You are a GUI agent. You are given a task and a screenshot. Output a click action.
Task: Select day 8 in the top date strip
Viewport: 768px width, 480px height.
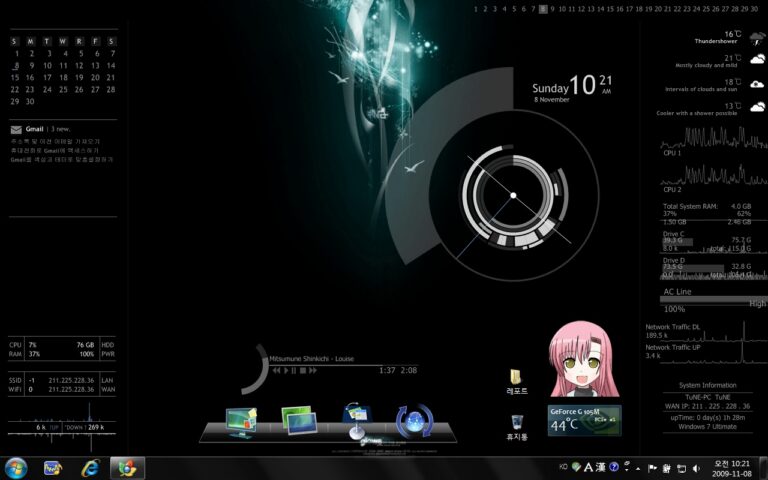click(543, 9)
